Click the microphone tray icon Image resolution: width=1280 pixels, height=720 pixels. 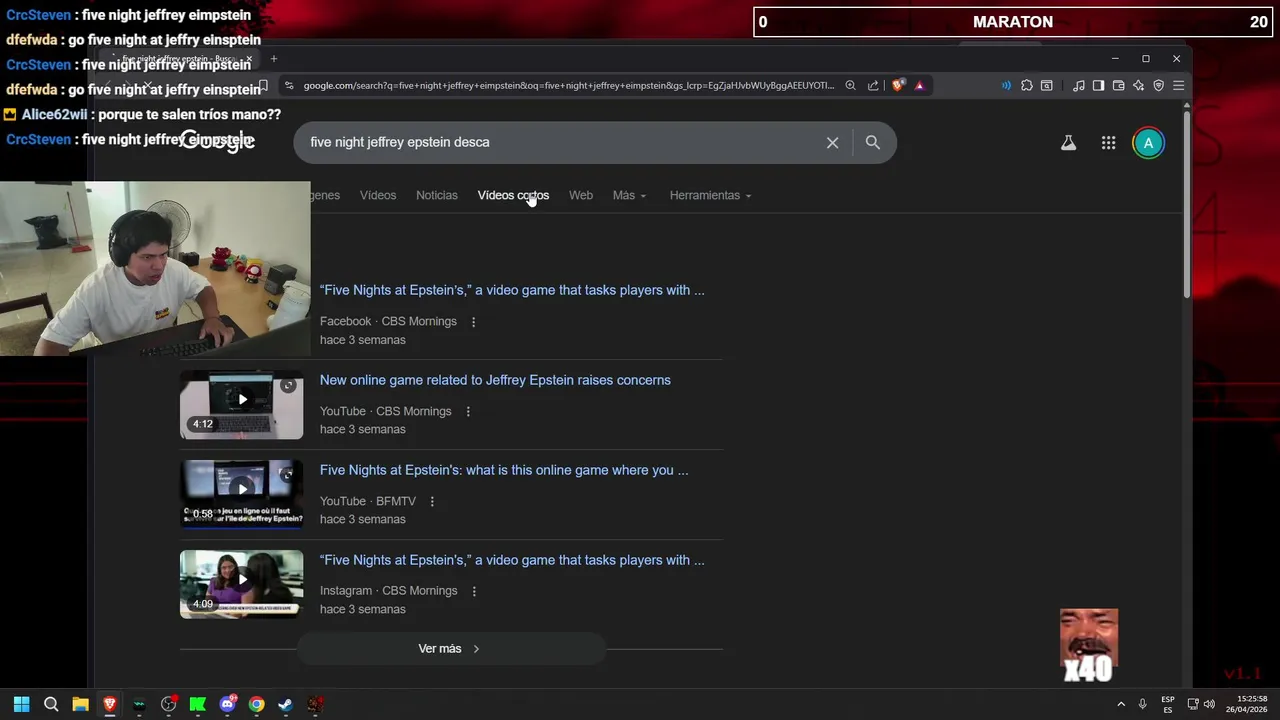(1142, 704)
